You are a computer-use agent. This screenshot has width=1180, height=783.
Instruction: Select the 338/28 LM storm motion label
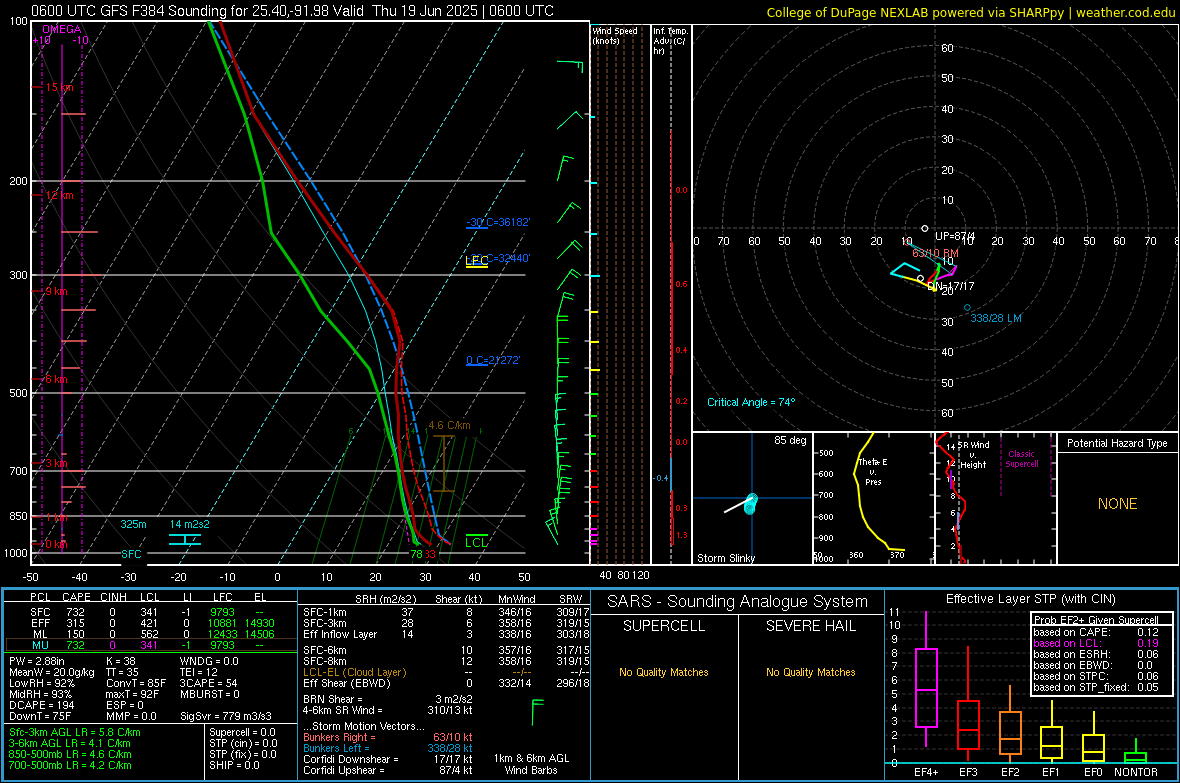[996, 318]
